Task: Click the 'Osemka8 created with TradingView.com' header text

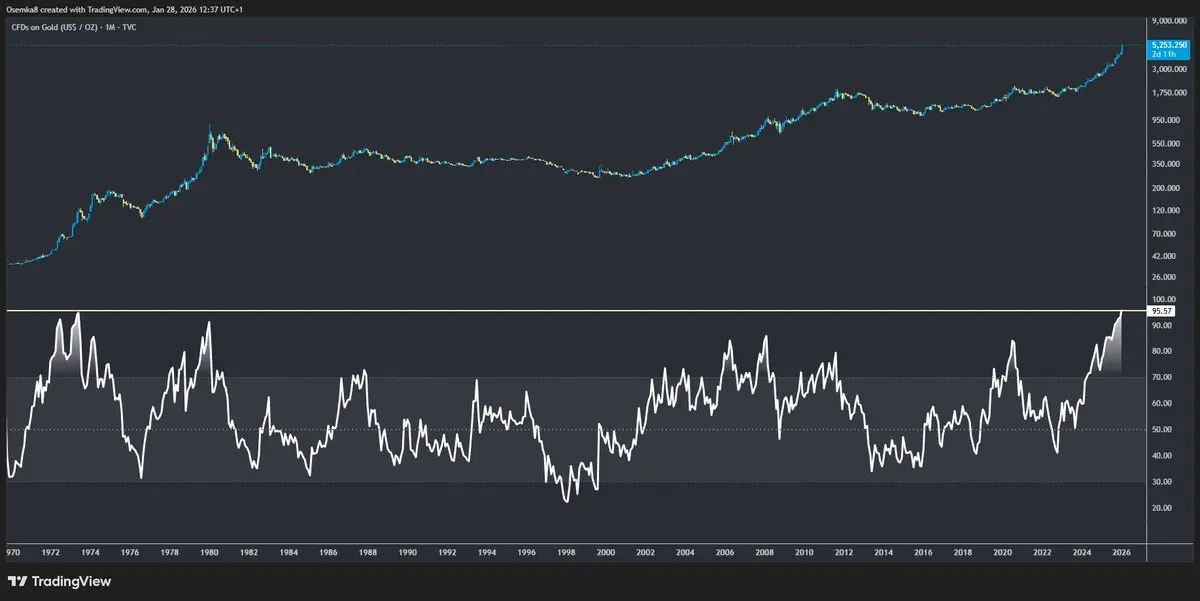Action: pos(75,9)
